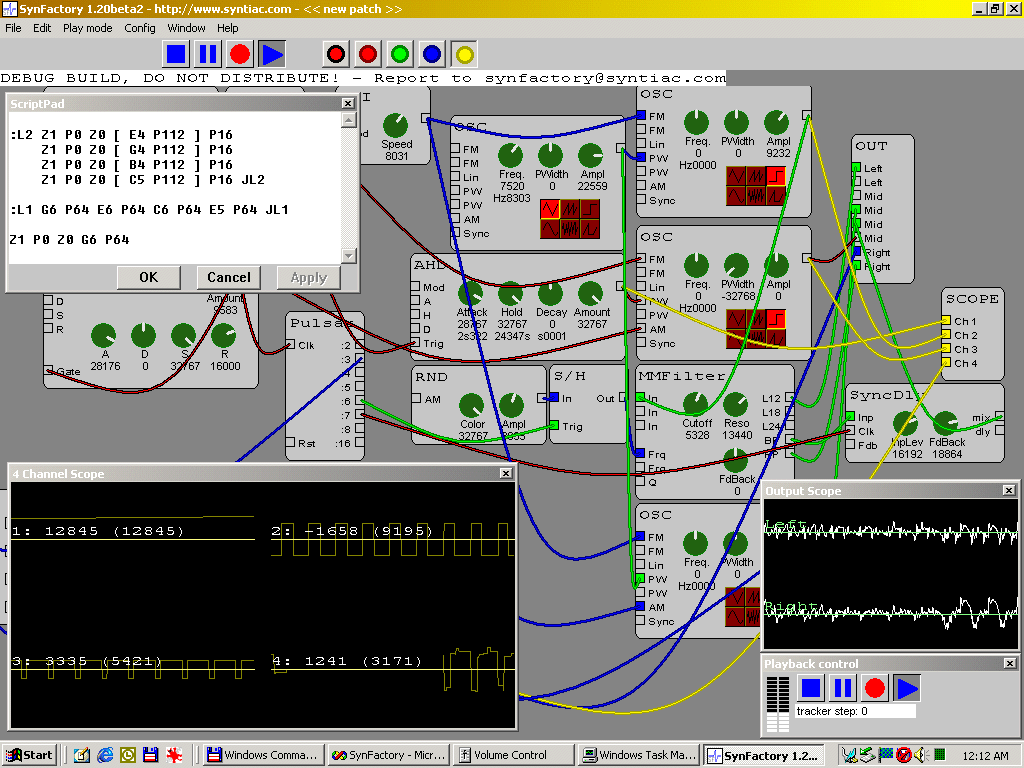1024x768 pixels.
Task: Select the red cable color in the toolbar
Action: [368, 54]
